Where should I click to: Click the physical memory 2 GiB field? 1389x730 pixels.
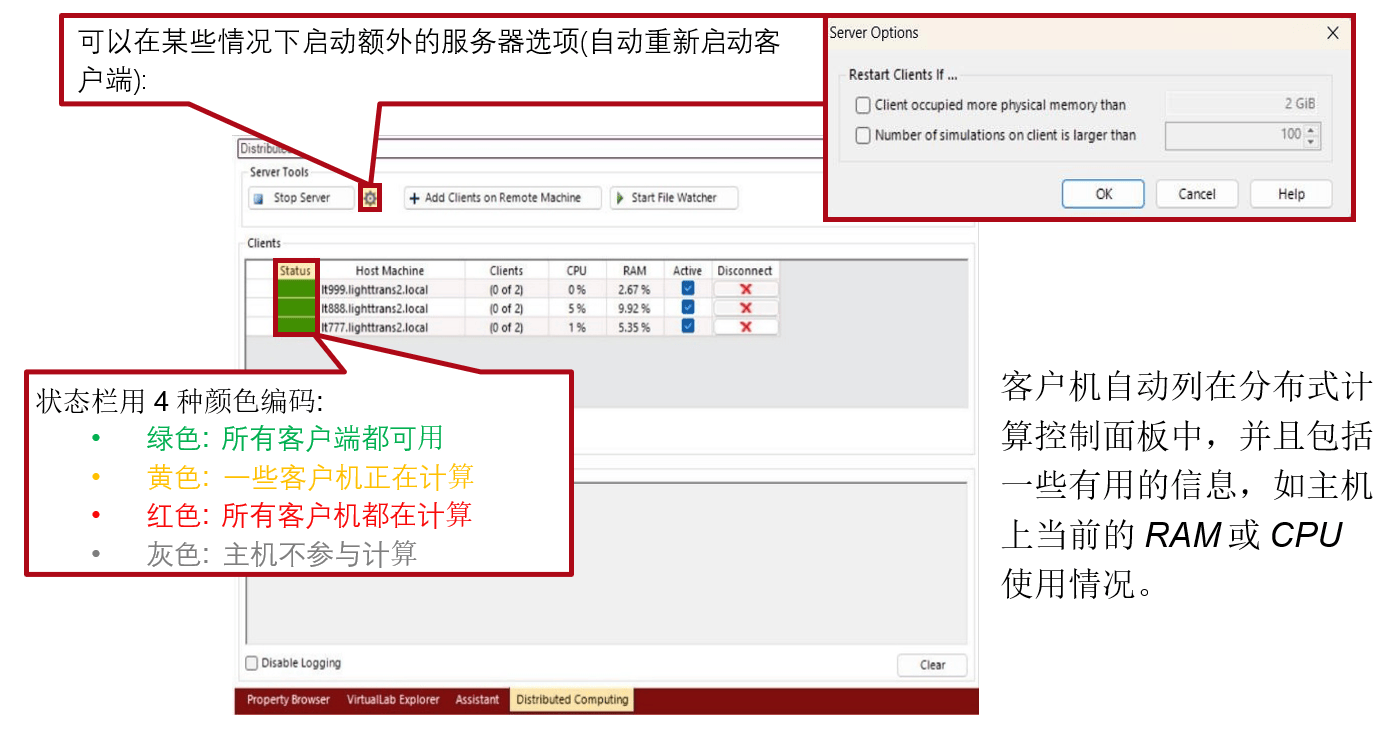(x=1243, y=104)
